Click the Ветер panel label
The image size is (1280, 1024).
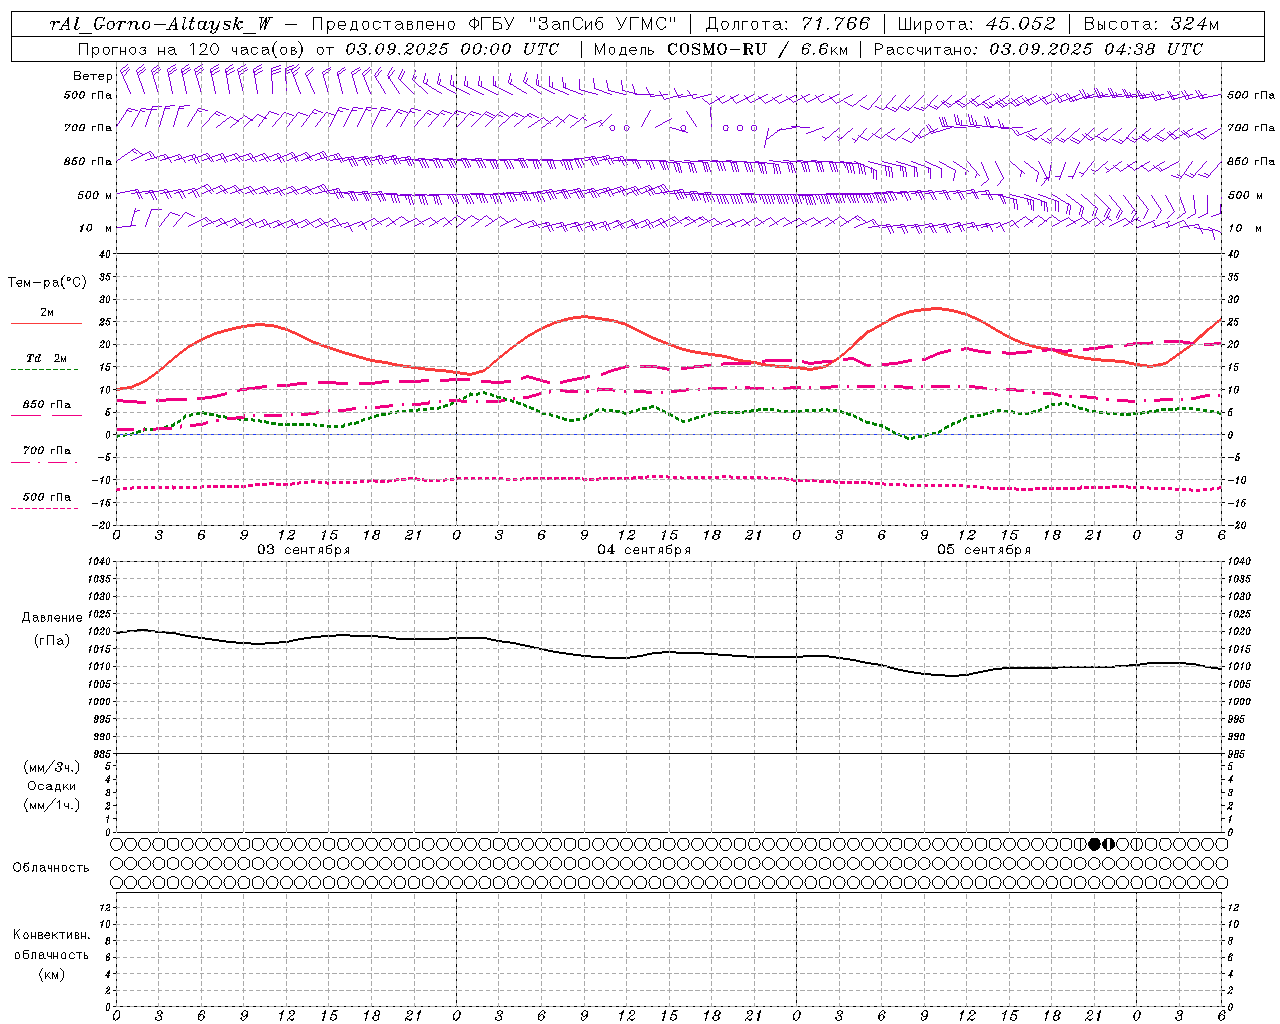coord(93,76)
